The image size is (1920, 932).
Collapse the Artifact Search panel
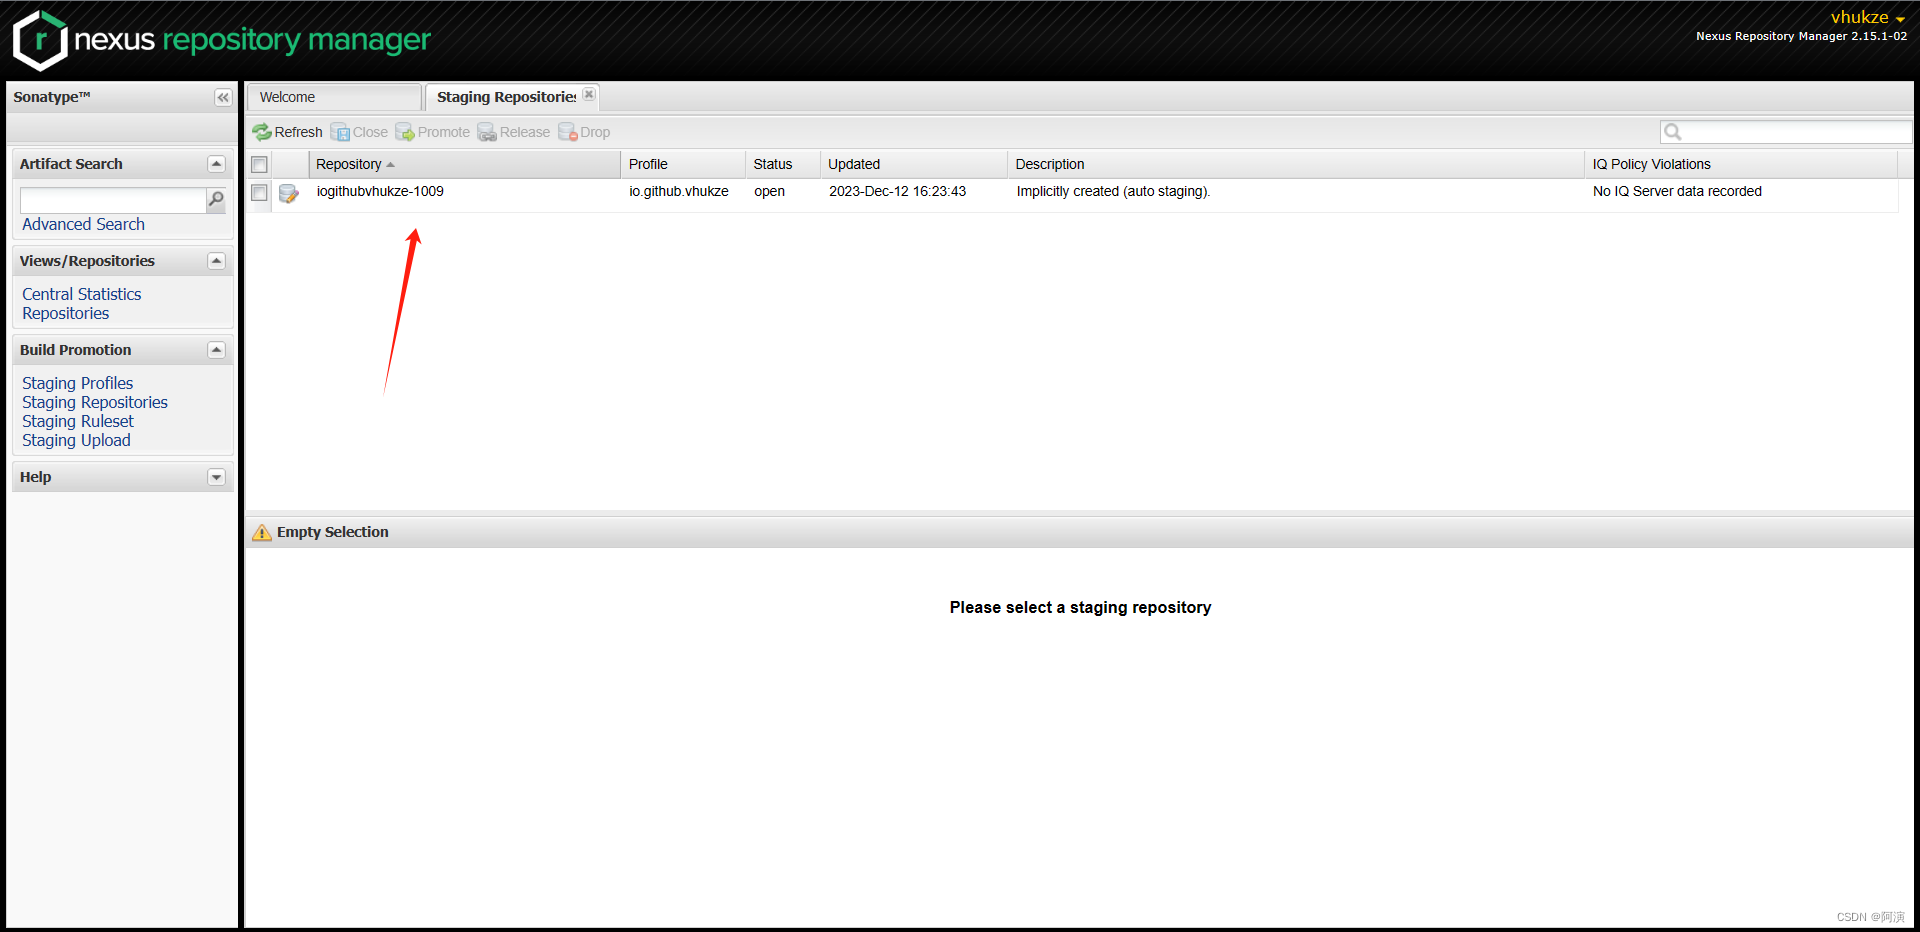216,164
